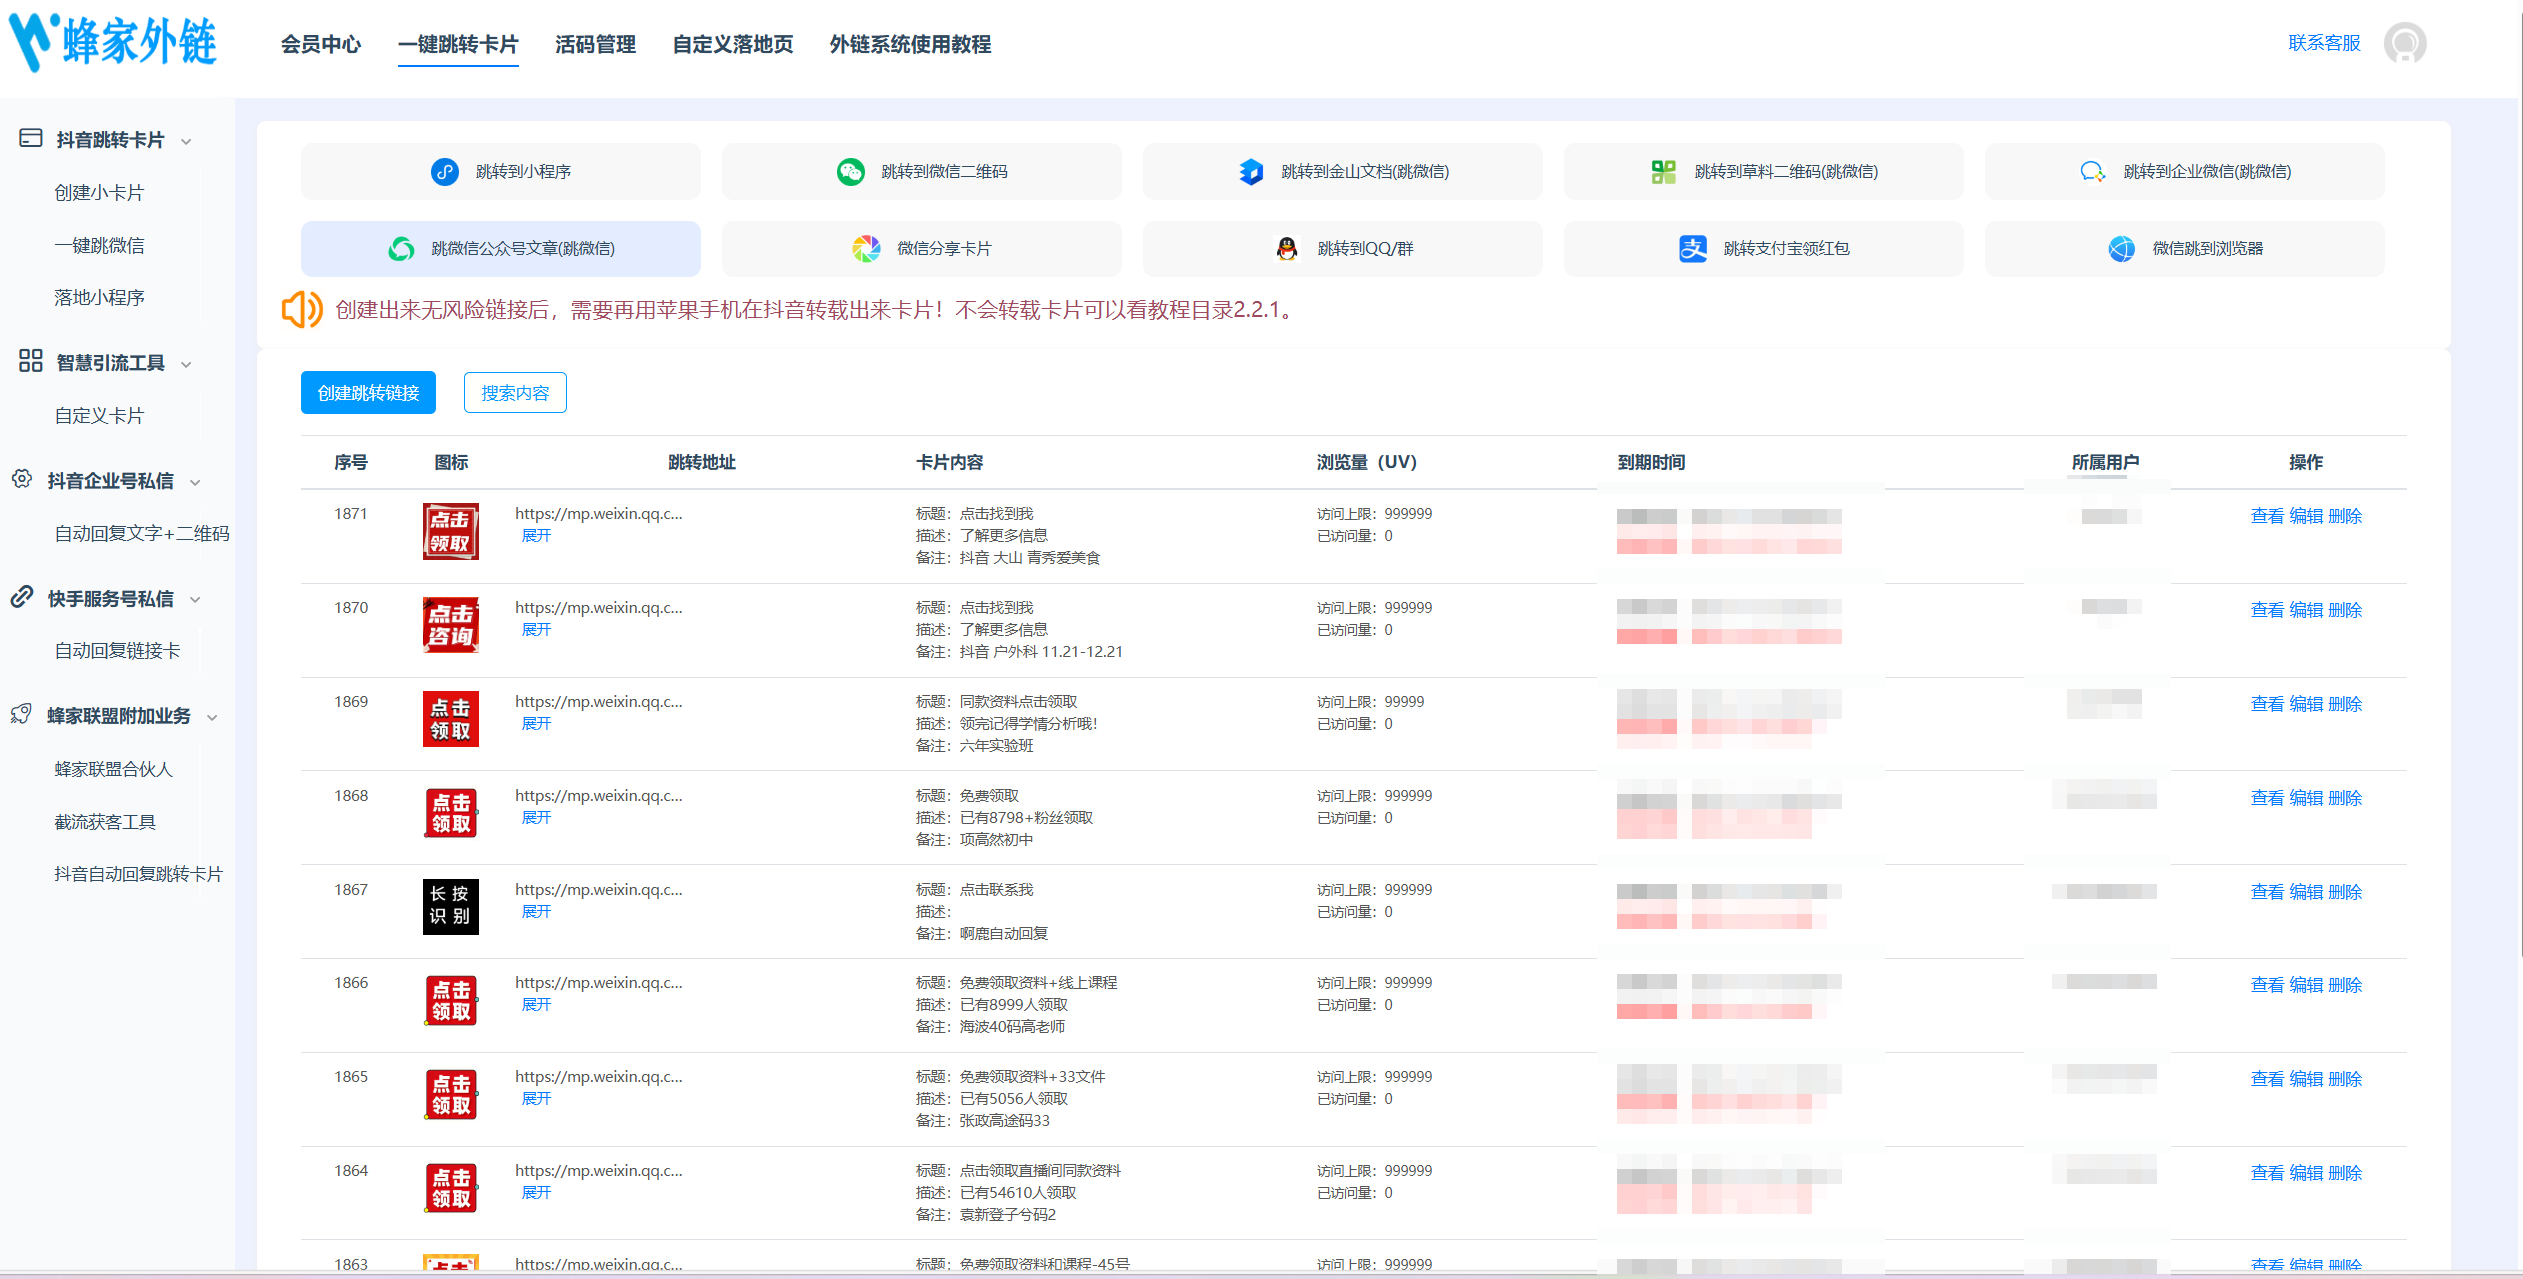This screenshot has height=1279, width=2523.
Task: Click the 草料二维码 green grid icon
Action: (x=1663, y=172)
